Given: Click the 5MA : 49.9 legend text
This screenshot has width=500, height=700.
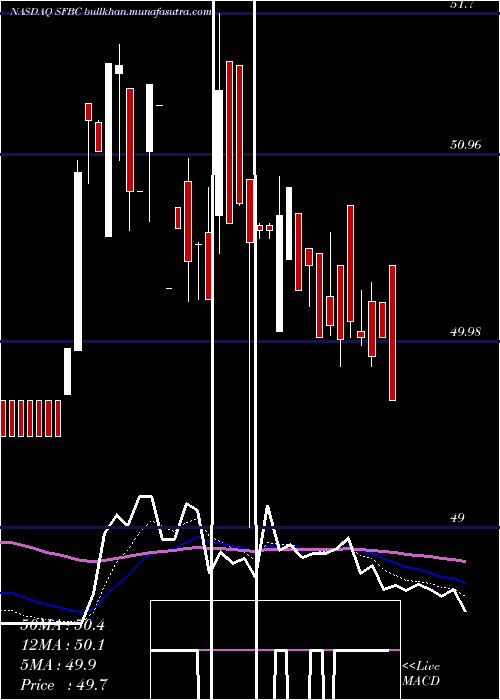Looking at the screenshot, I should (x=58, y=665).
